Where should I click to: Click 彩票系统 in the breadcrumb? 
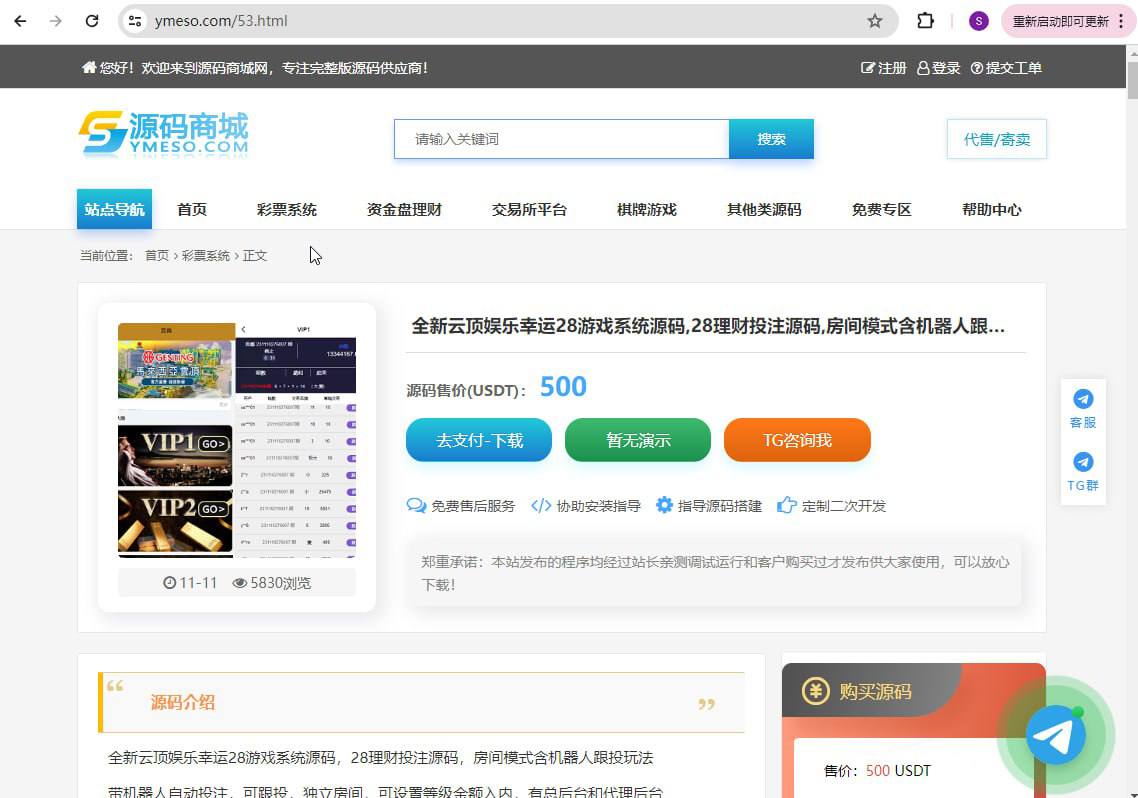pos(205,255)
